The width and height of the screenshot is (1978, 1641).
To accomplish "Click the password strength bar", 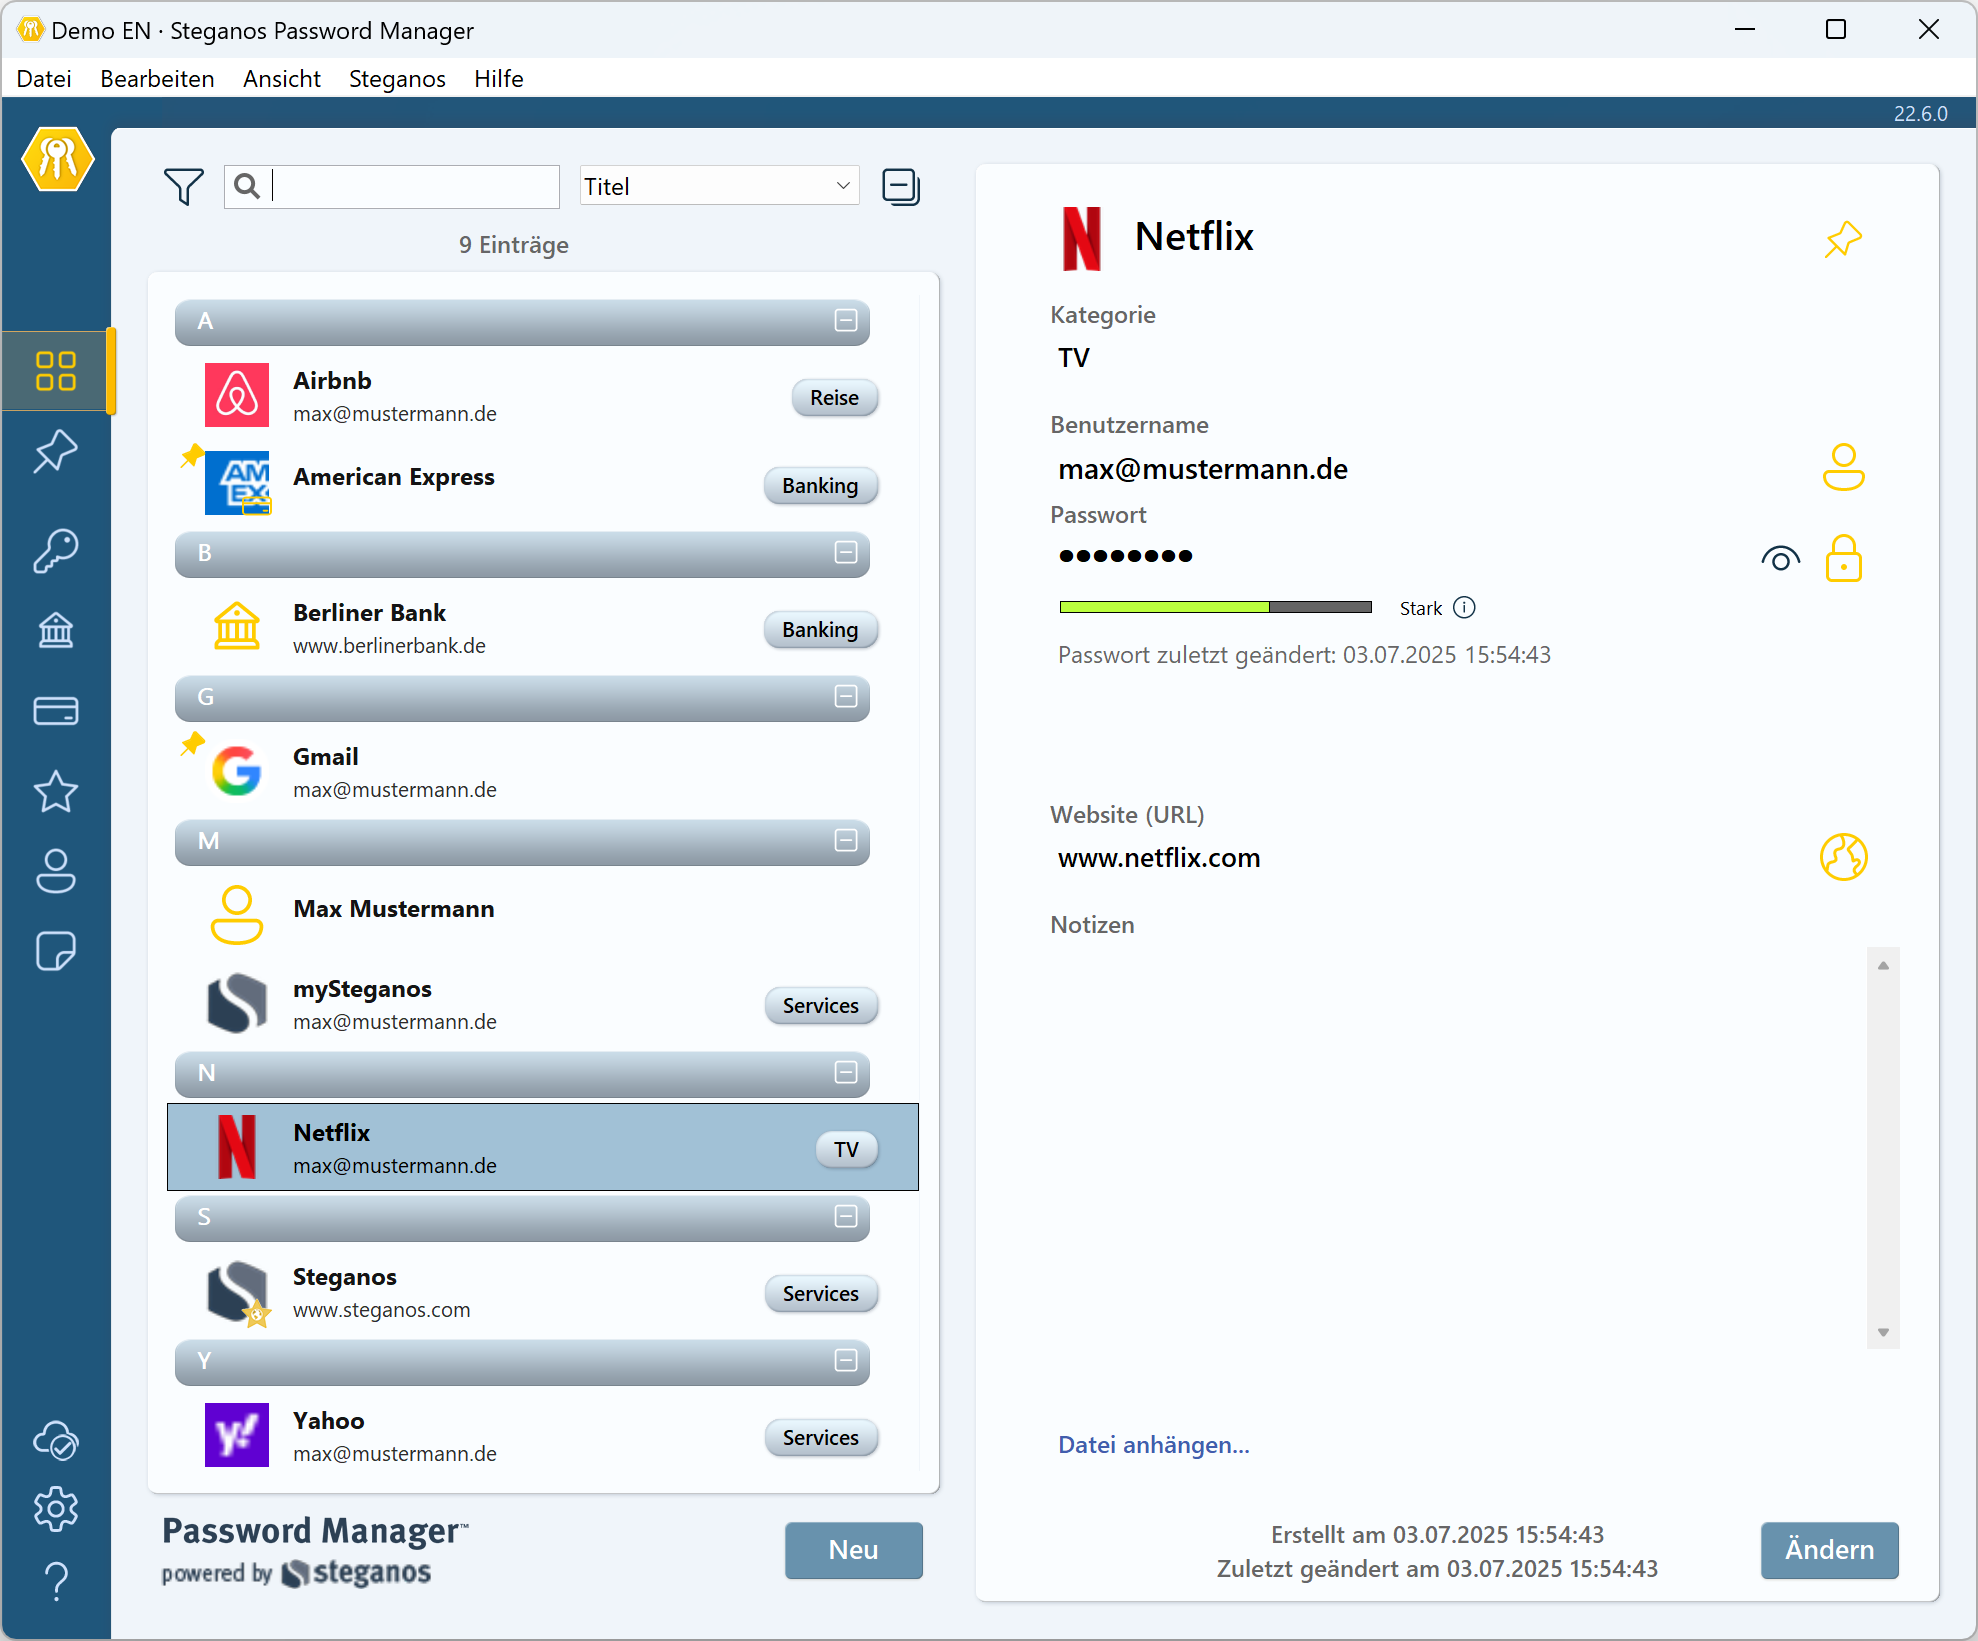I will pos(1215,607).
